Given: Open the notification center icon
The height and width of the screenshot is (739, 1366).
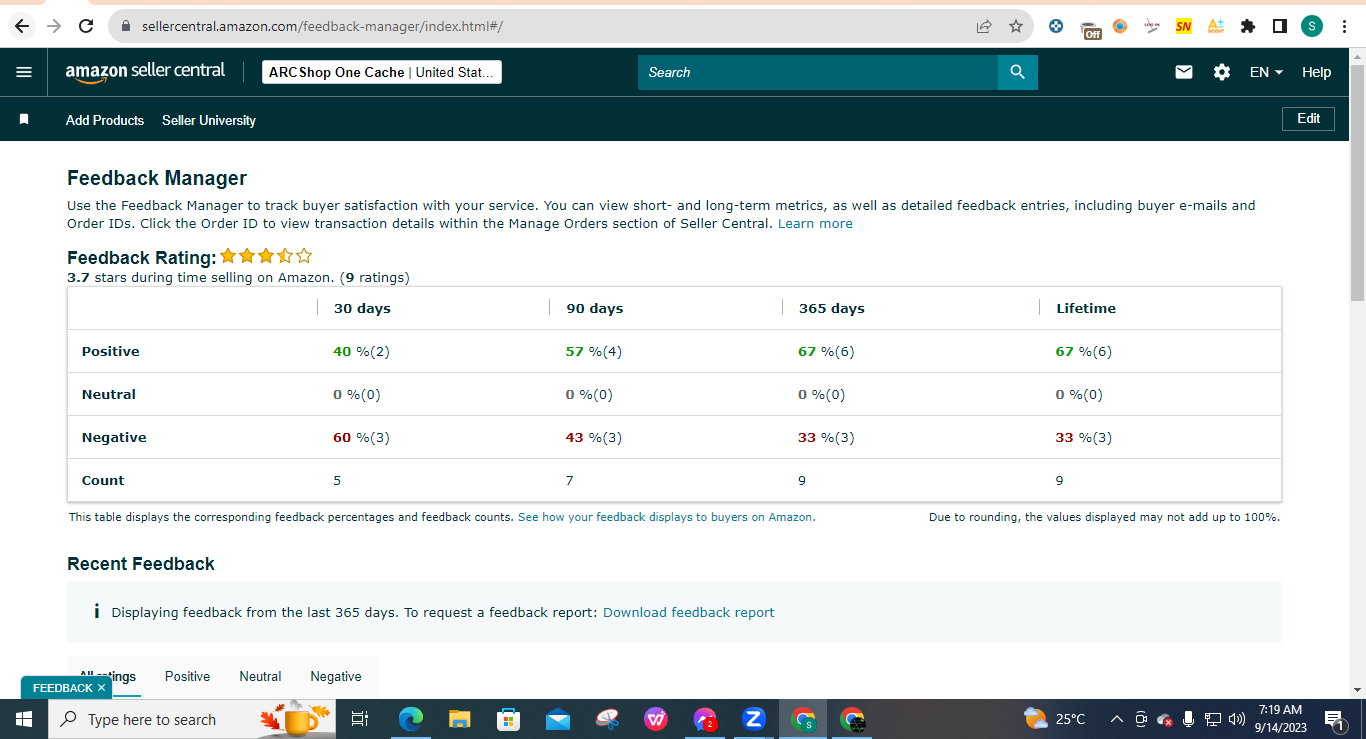Looking at the screenshot, I should [x=1334, y=719].
